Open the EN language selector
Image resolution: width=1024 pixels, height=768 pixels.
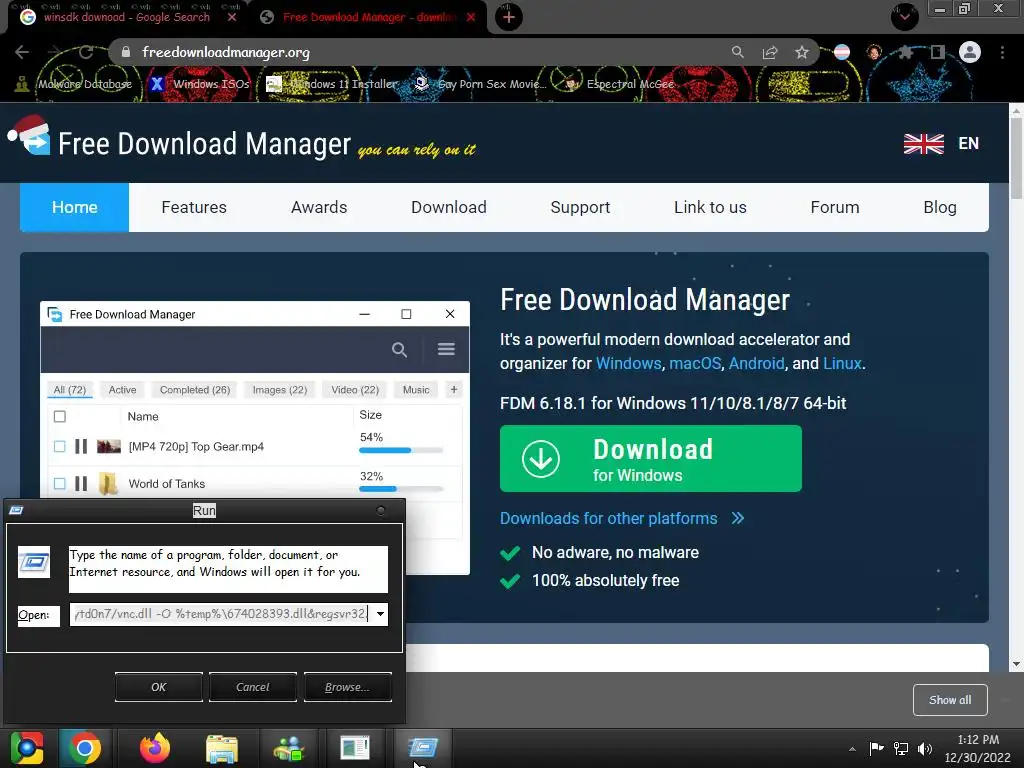click(968, 144)
